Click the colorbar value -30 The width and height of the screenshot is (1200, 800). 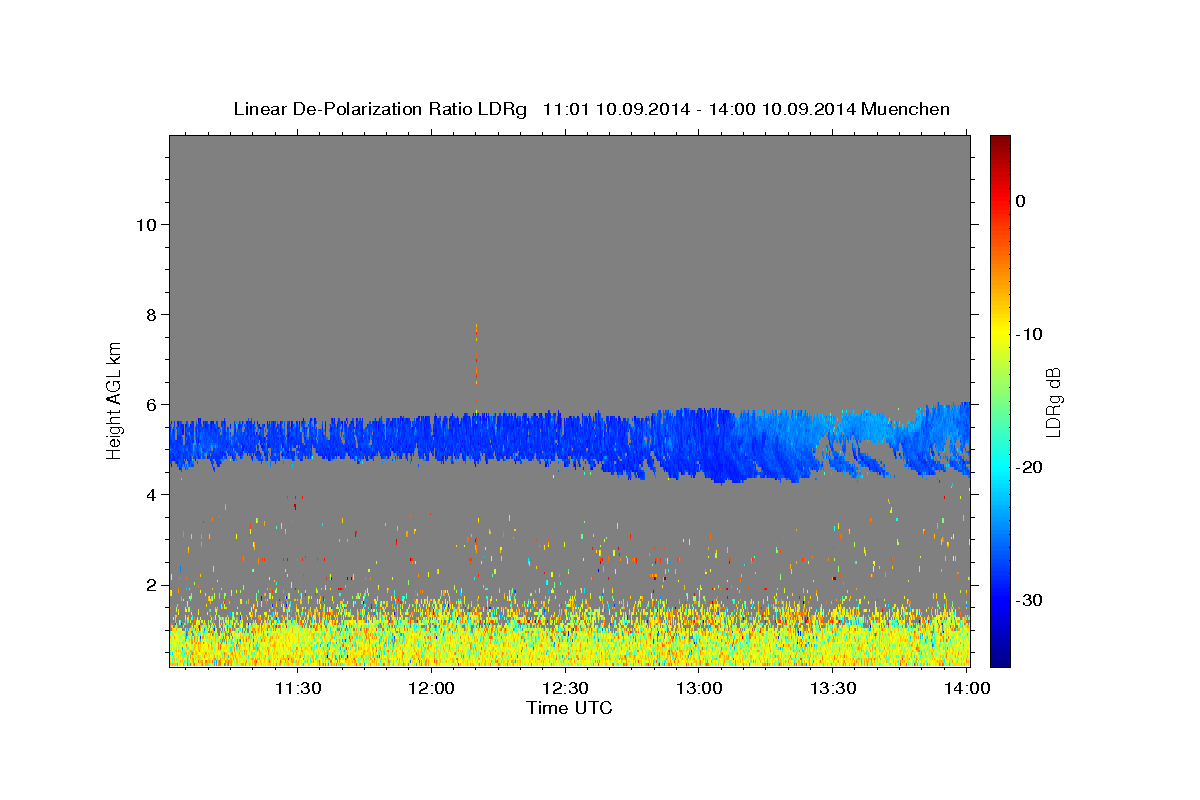tap(1030, 600)
